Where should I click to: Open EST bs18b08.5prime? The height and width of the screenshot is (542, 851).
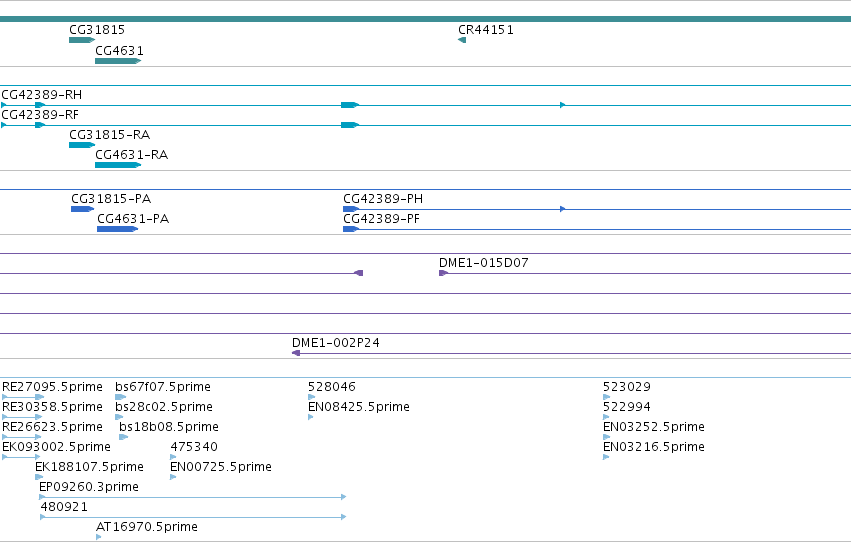169,426
